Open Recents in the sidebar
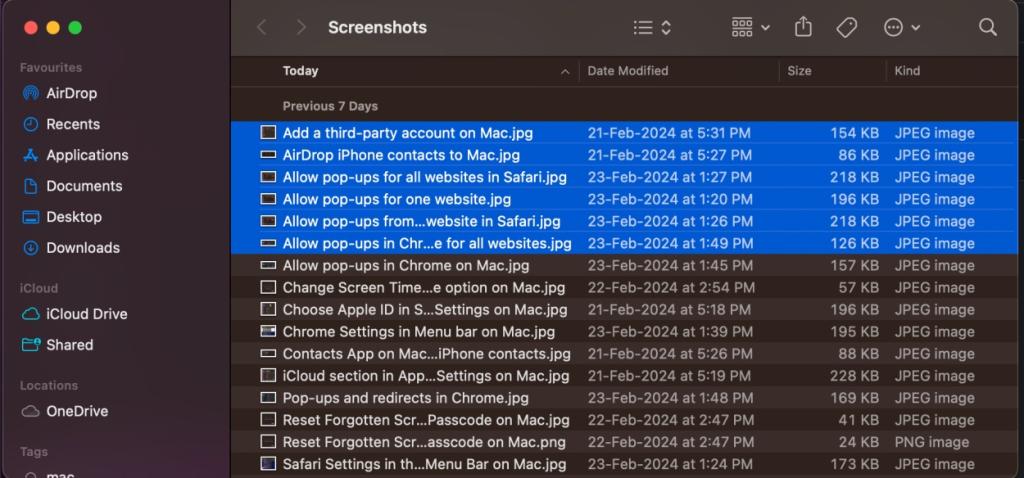The image size is (1024, 478). tap(61, 124)
